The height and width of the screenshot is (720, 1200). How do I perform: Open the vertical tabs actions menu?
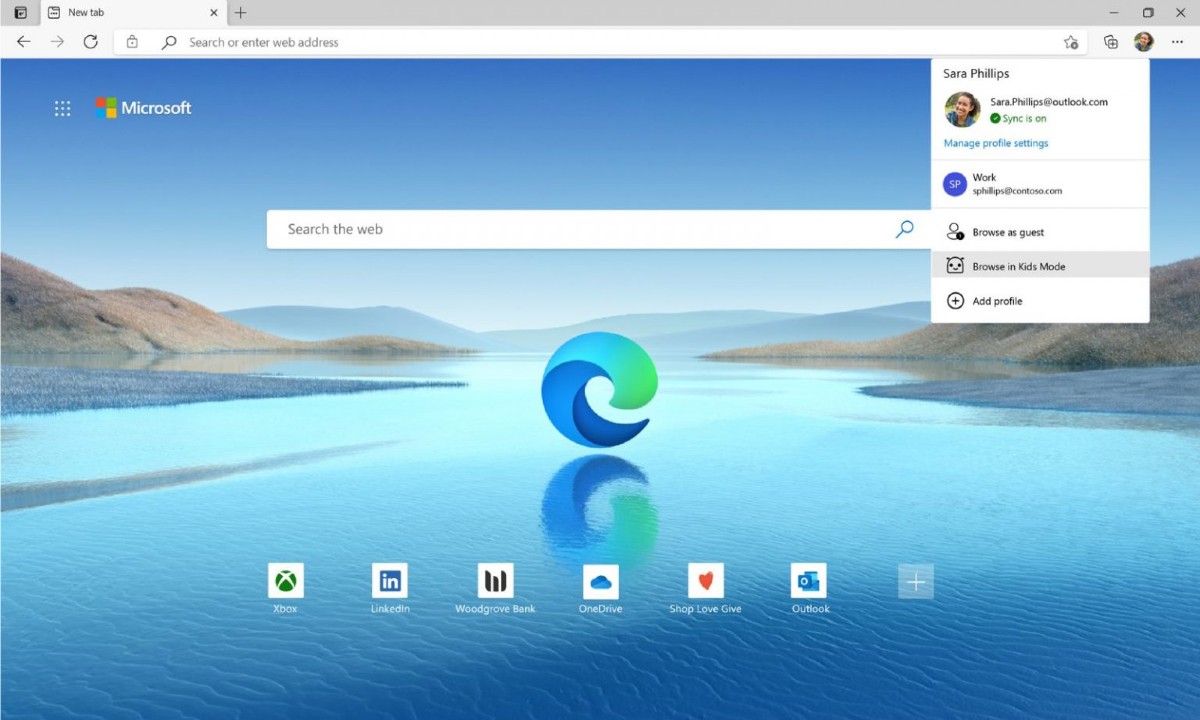[20, 13]
